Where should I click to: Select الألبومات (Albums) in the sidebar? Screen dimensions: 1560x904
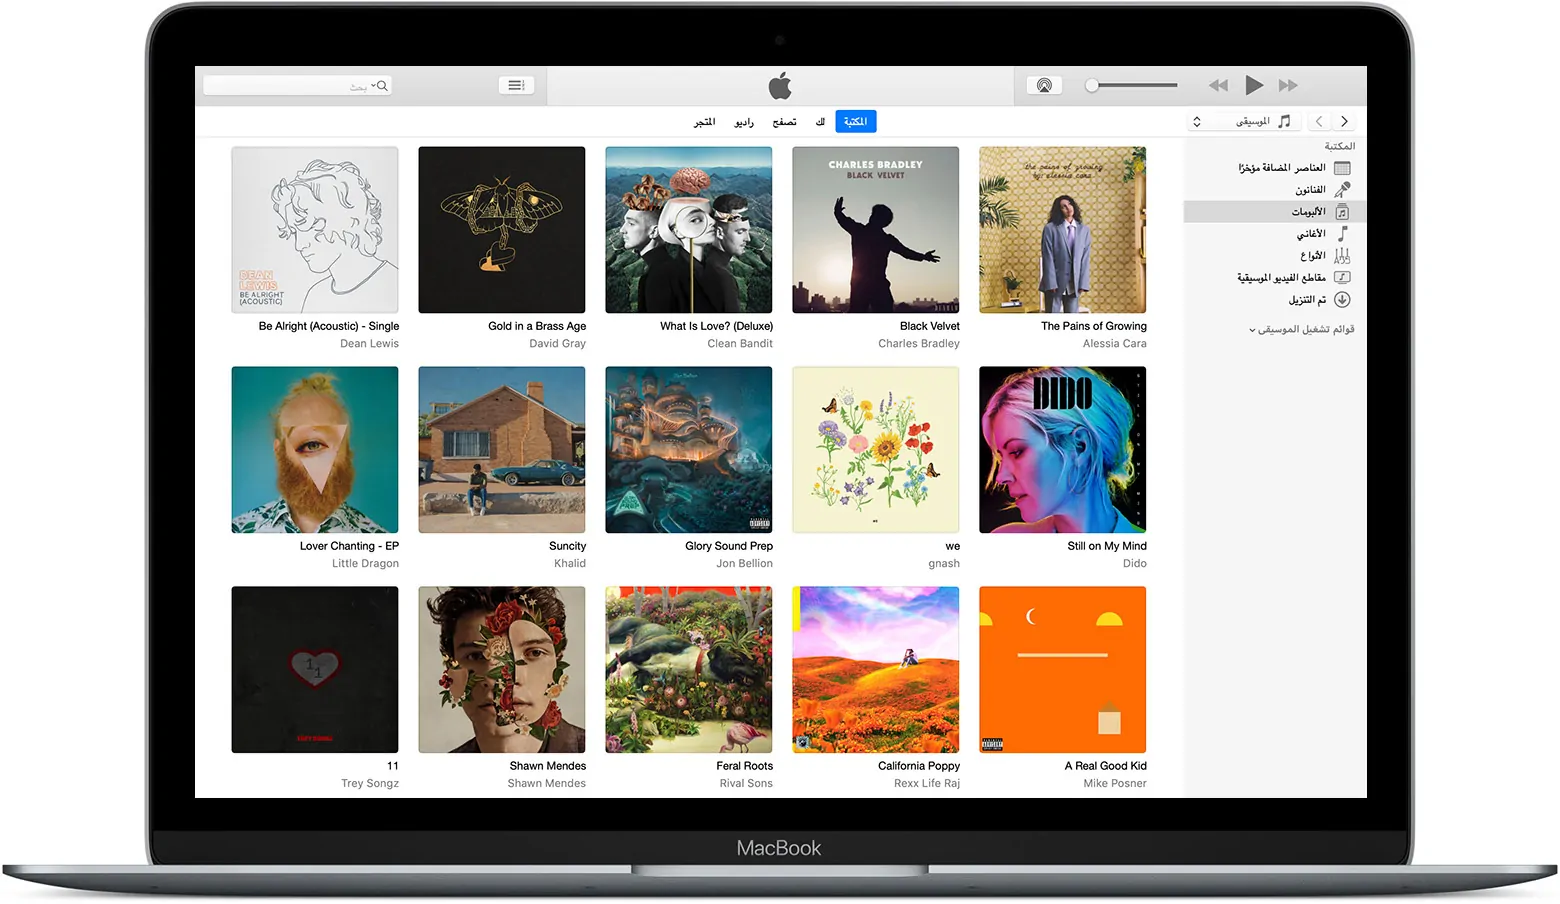click(1275, 212)
